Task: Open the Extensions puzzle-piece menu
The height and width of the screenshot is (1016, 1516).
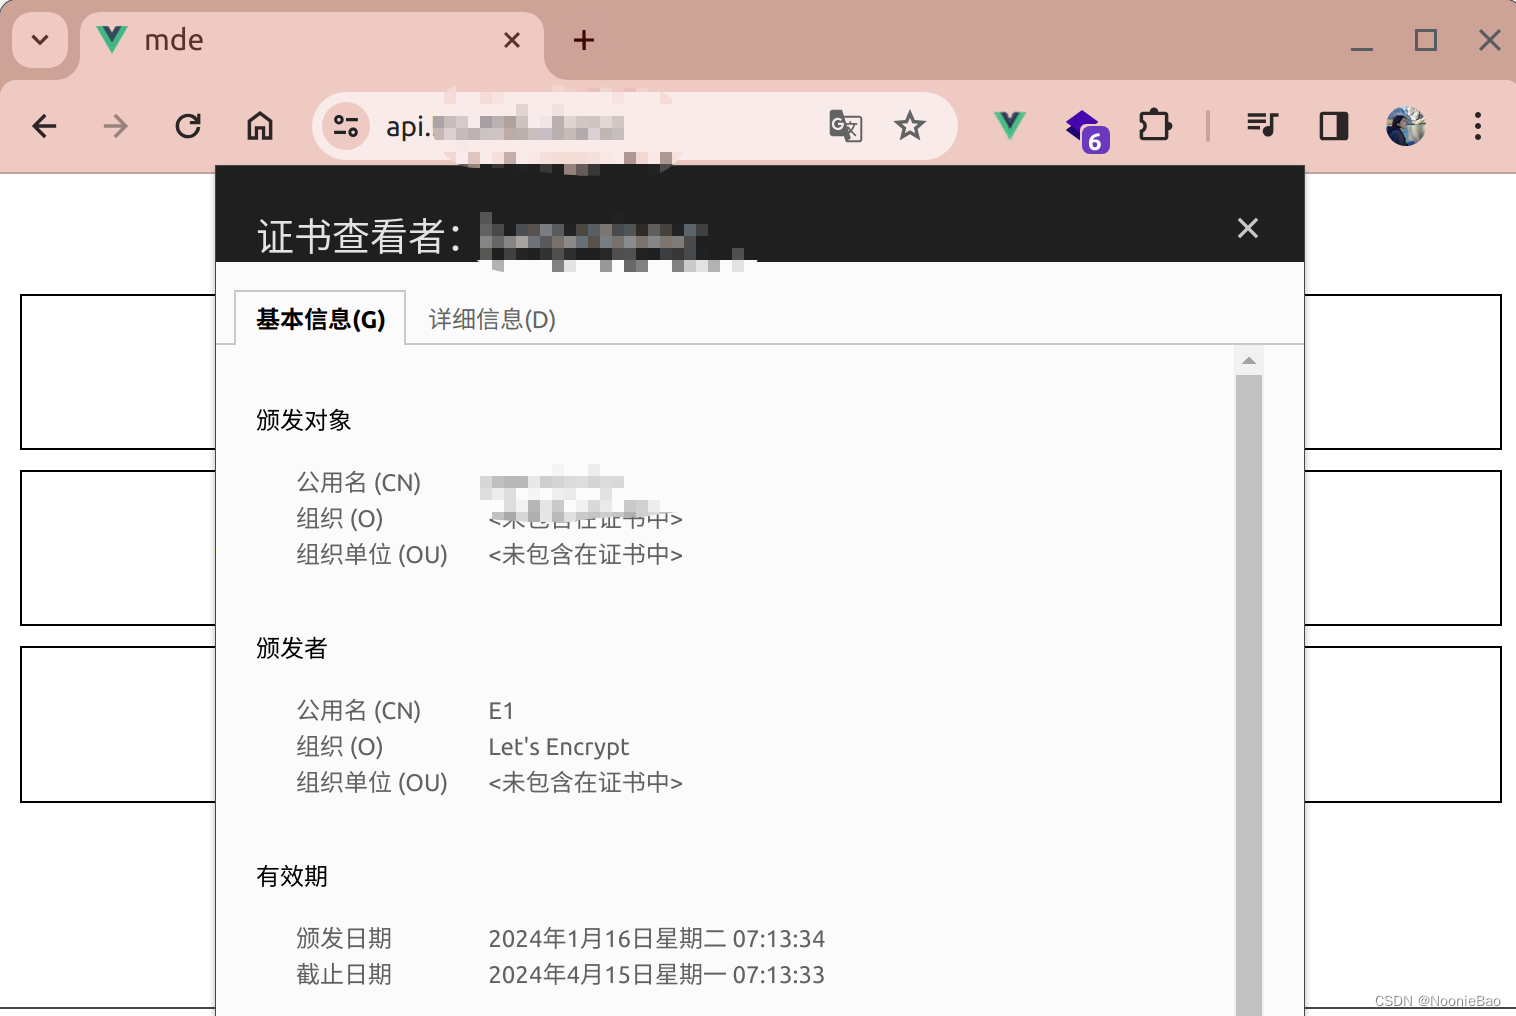Action: coord(1155,126)
